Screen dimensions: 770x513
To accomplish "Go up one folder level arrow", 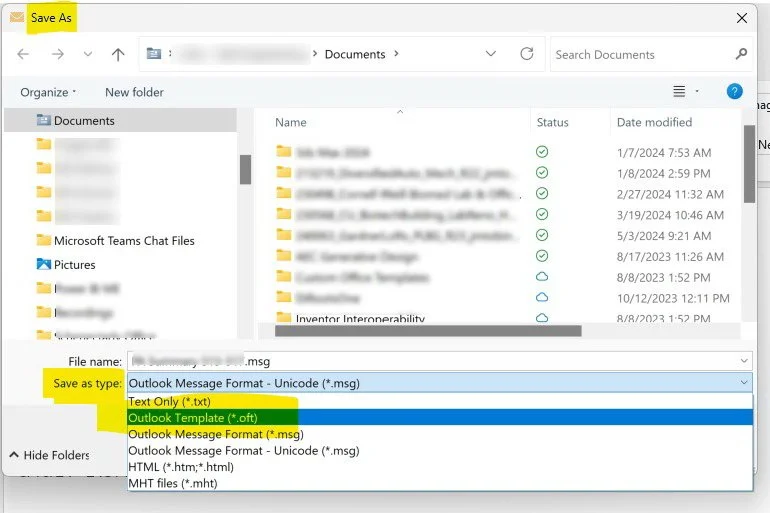I will [118, 54].
